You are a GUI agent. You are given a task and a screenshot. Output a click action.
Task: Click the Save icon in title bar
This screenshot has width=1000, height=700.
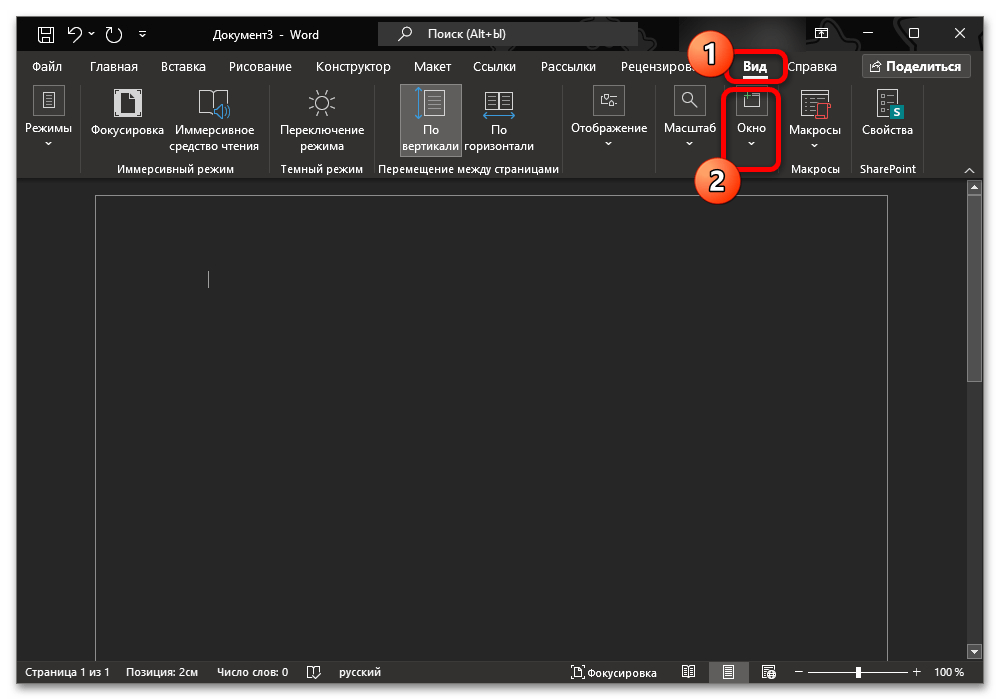[46, 34]
